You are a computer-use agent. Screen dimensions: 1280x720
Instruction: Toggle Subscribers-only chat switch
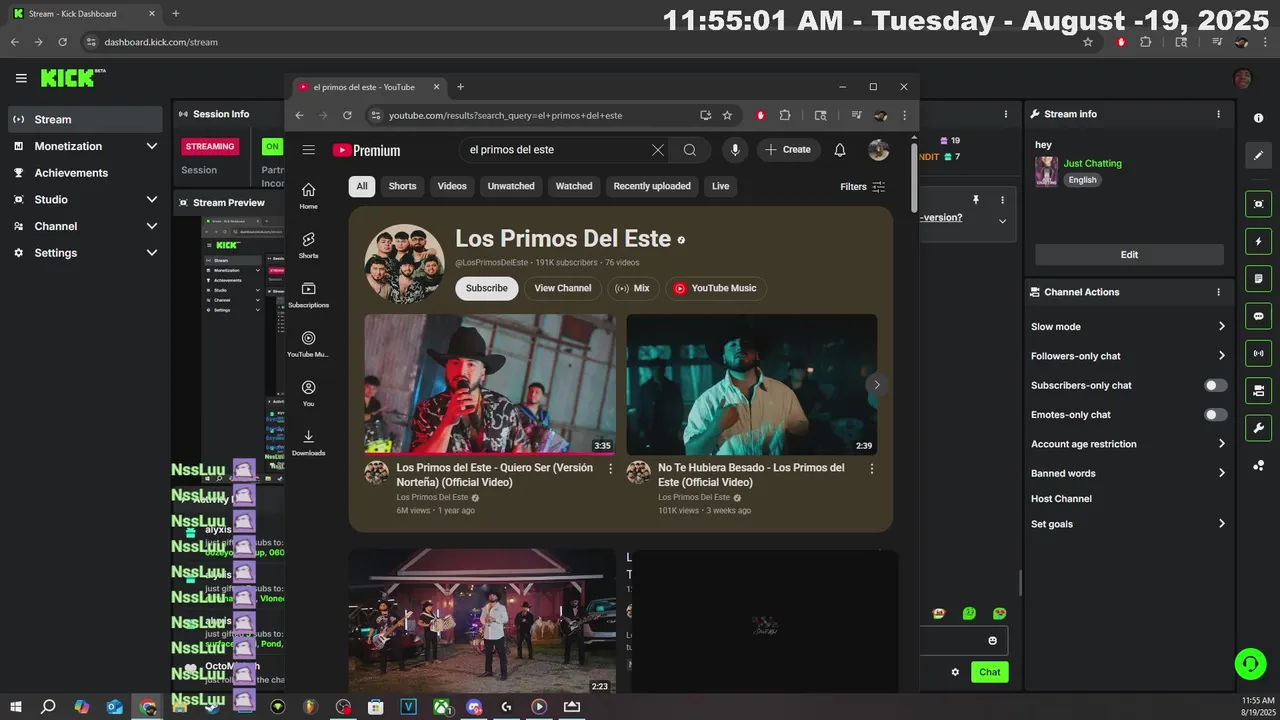tap(1215, 385)
